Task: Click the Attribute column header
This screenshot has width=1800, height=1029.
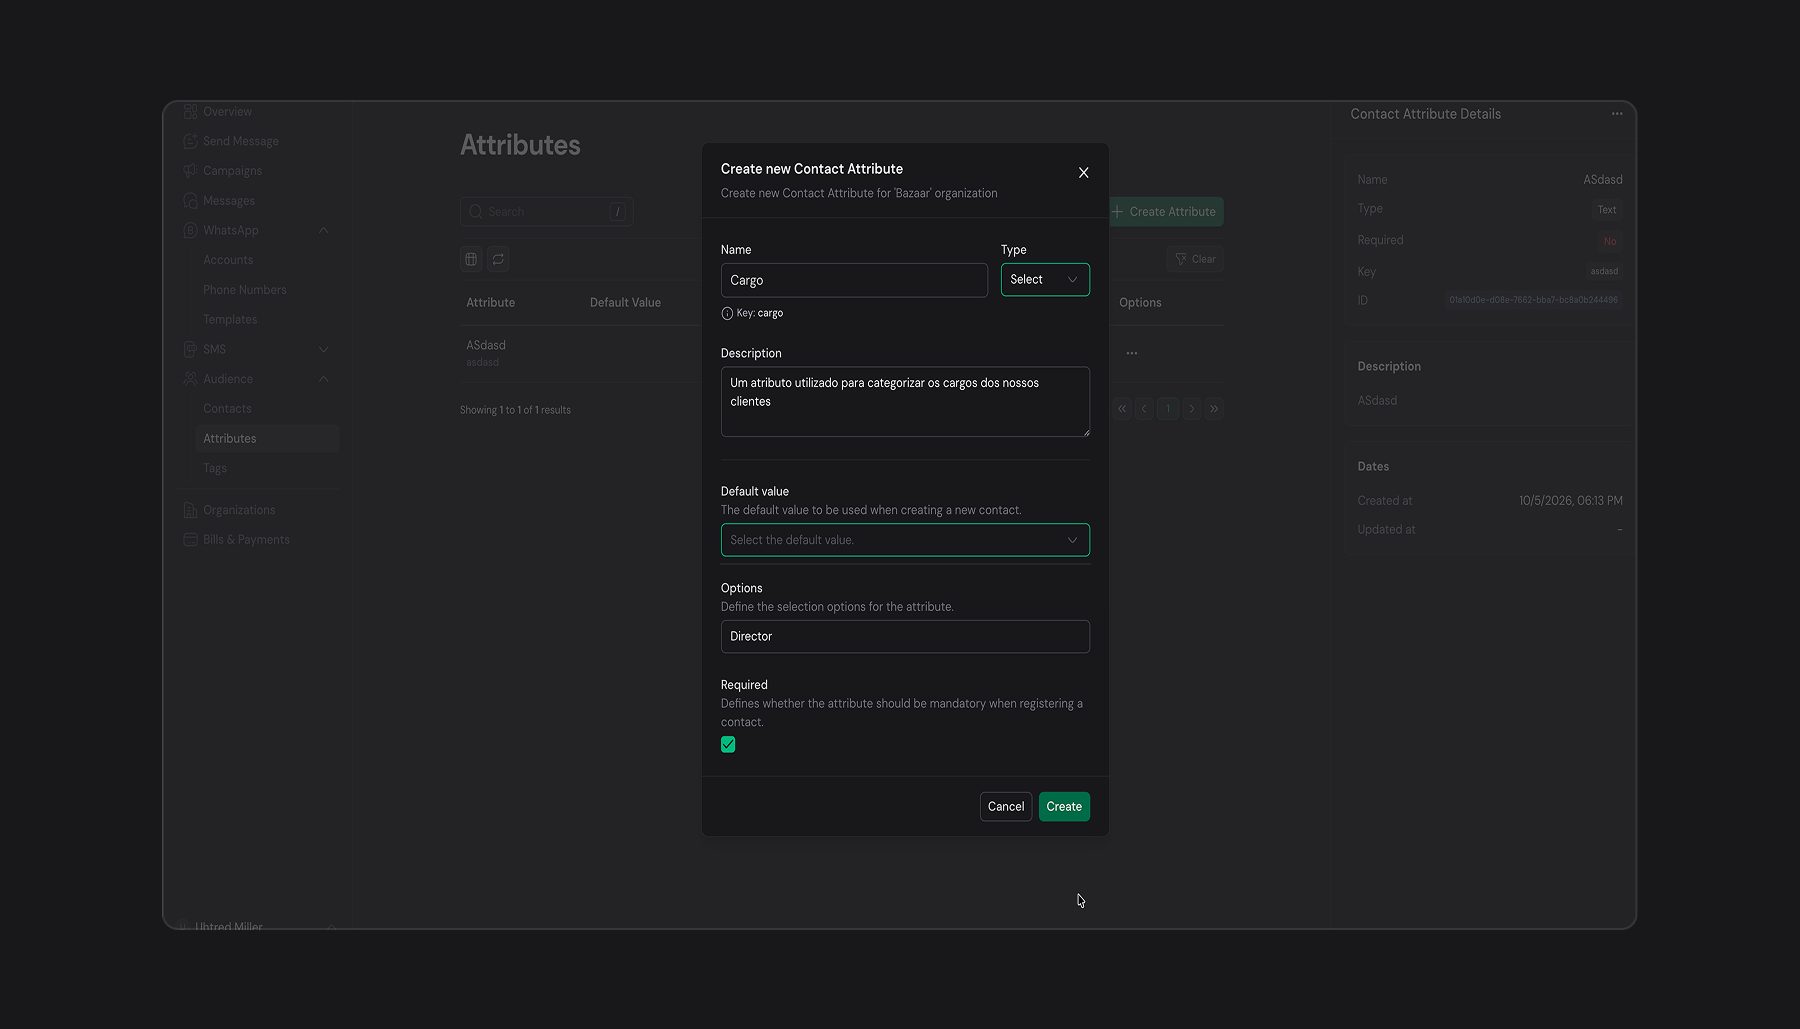Action: (491, 303)
